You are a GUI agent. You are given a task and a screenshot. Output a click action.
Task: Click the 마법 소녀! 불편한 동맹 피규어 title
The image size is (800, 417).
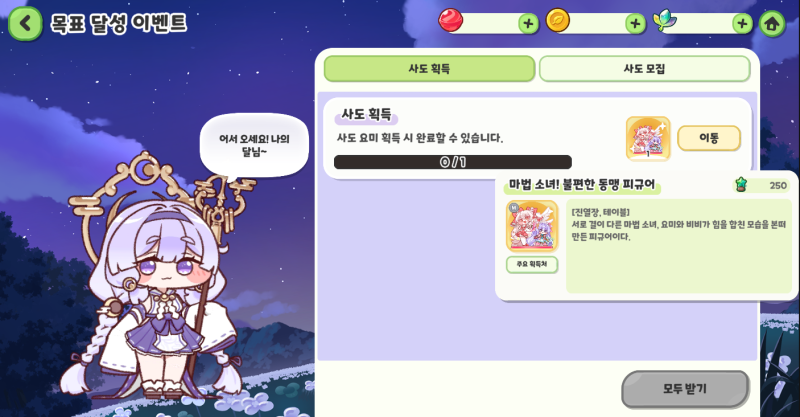tap(582, 185)
